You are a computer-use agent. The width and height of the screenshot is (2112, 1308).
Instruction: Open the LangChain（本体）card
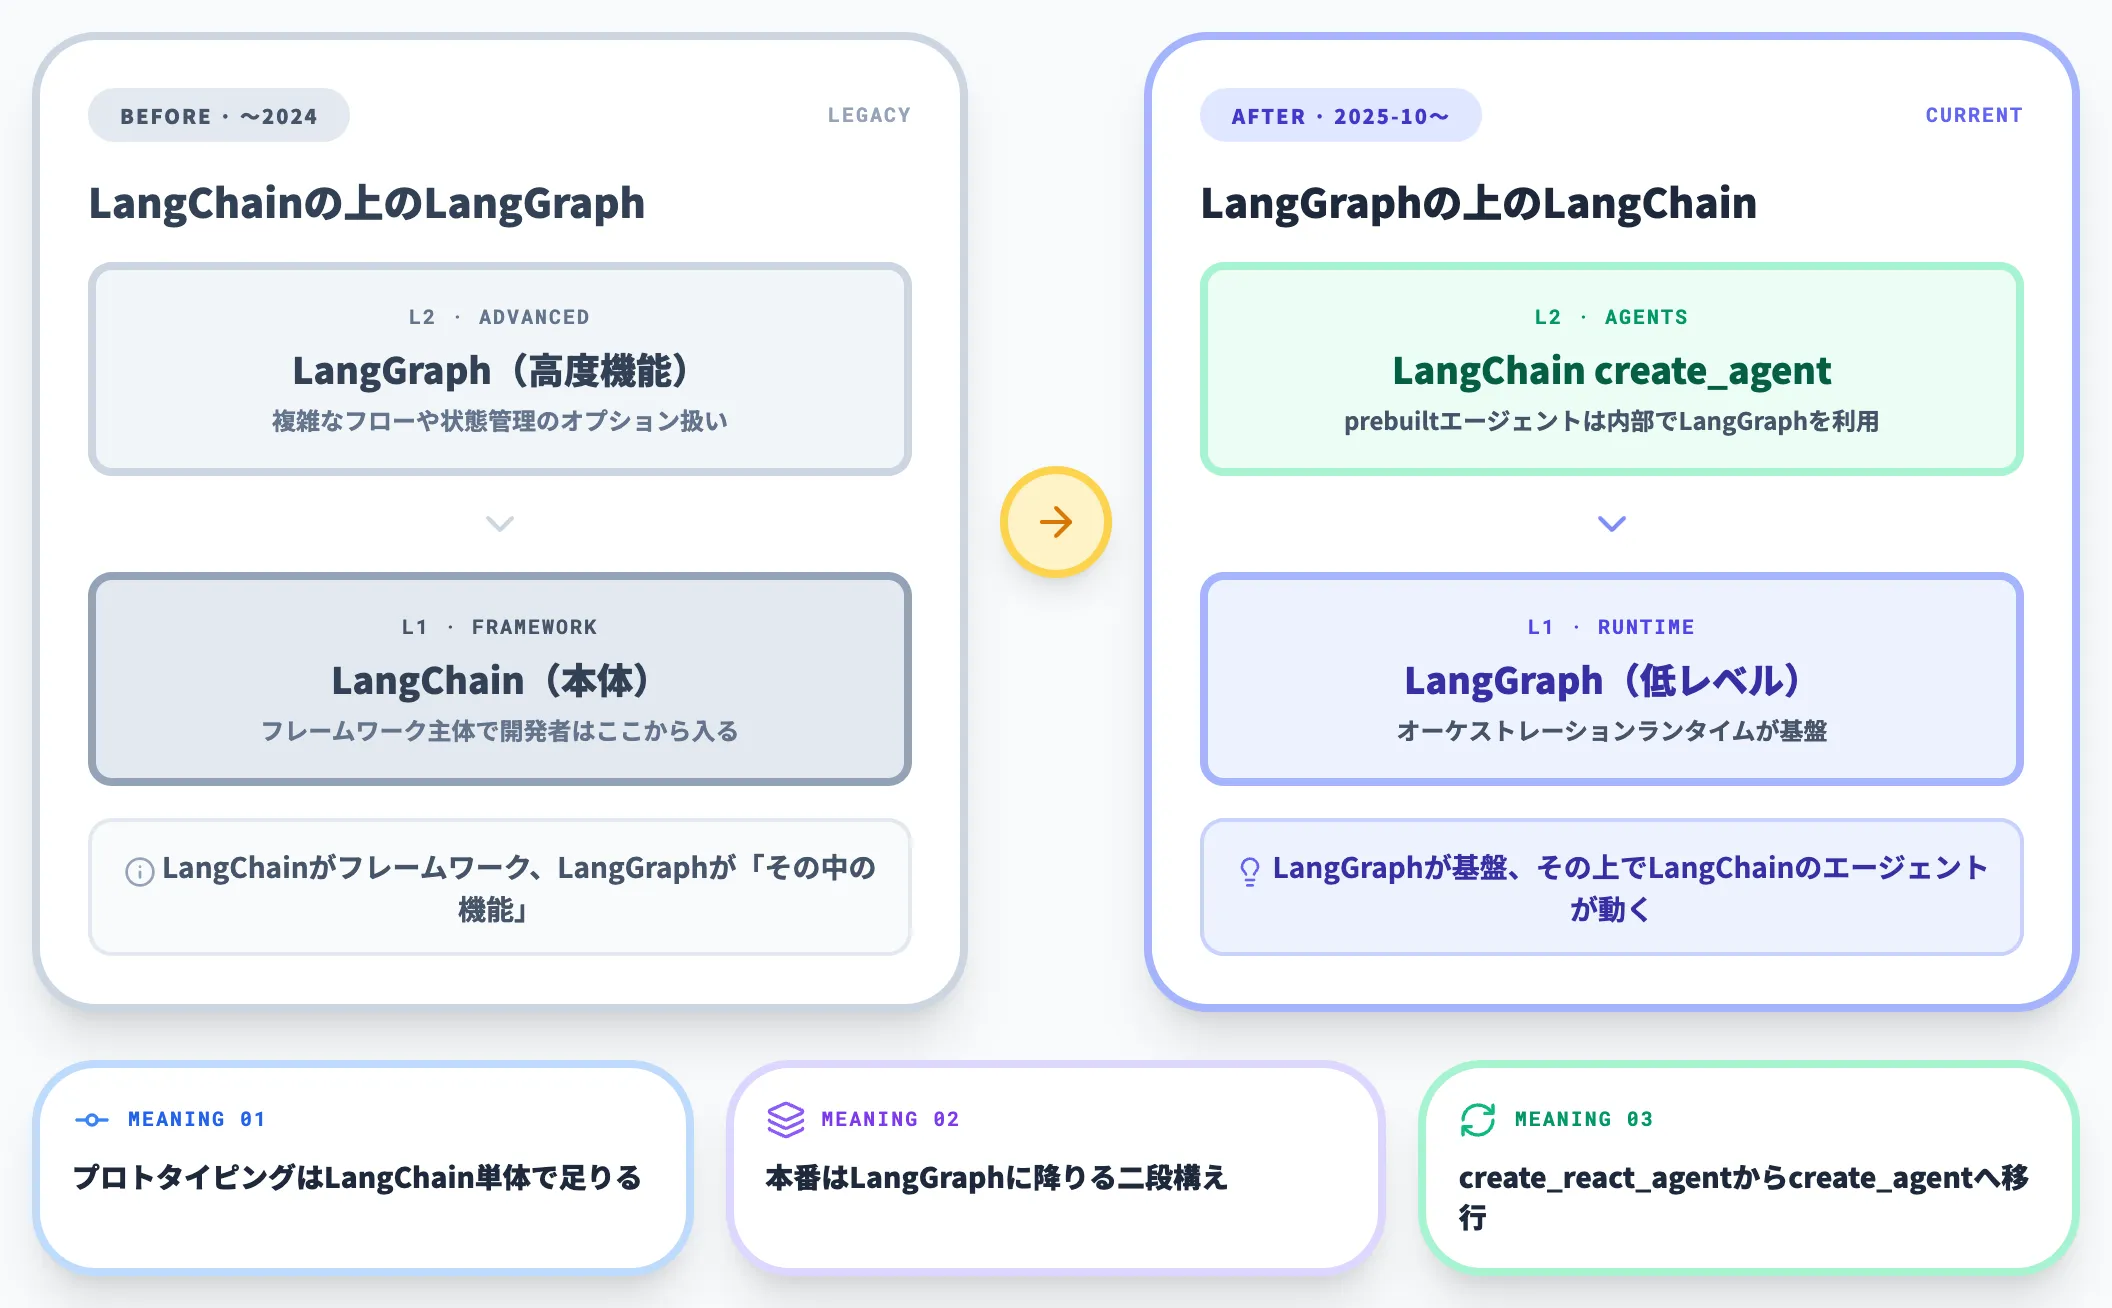500,679
